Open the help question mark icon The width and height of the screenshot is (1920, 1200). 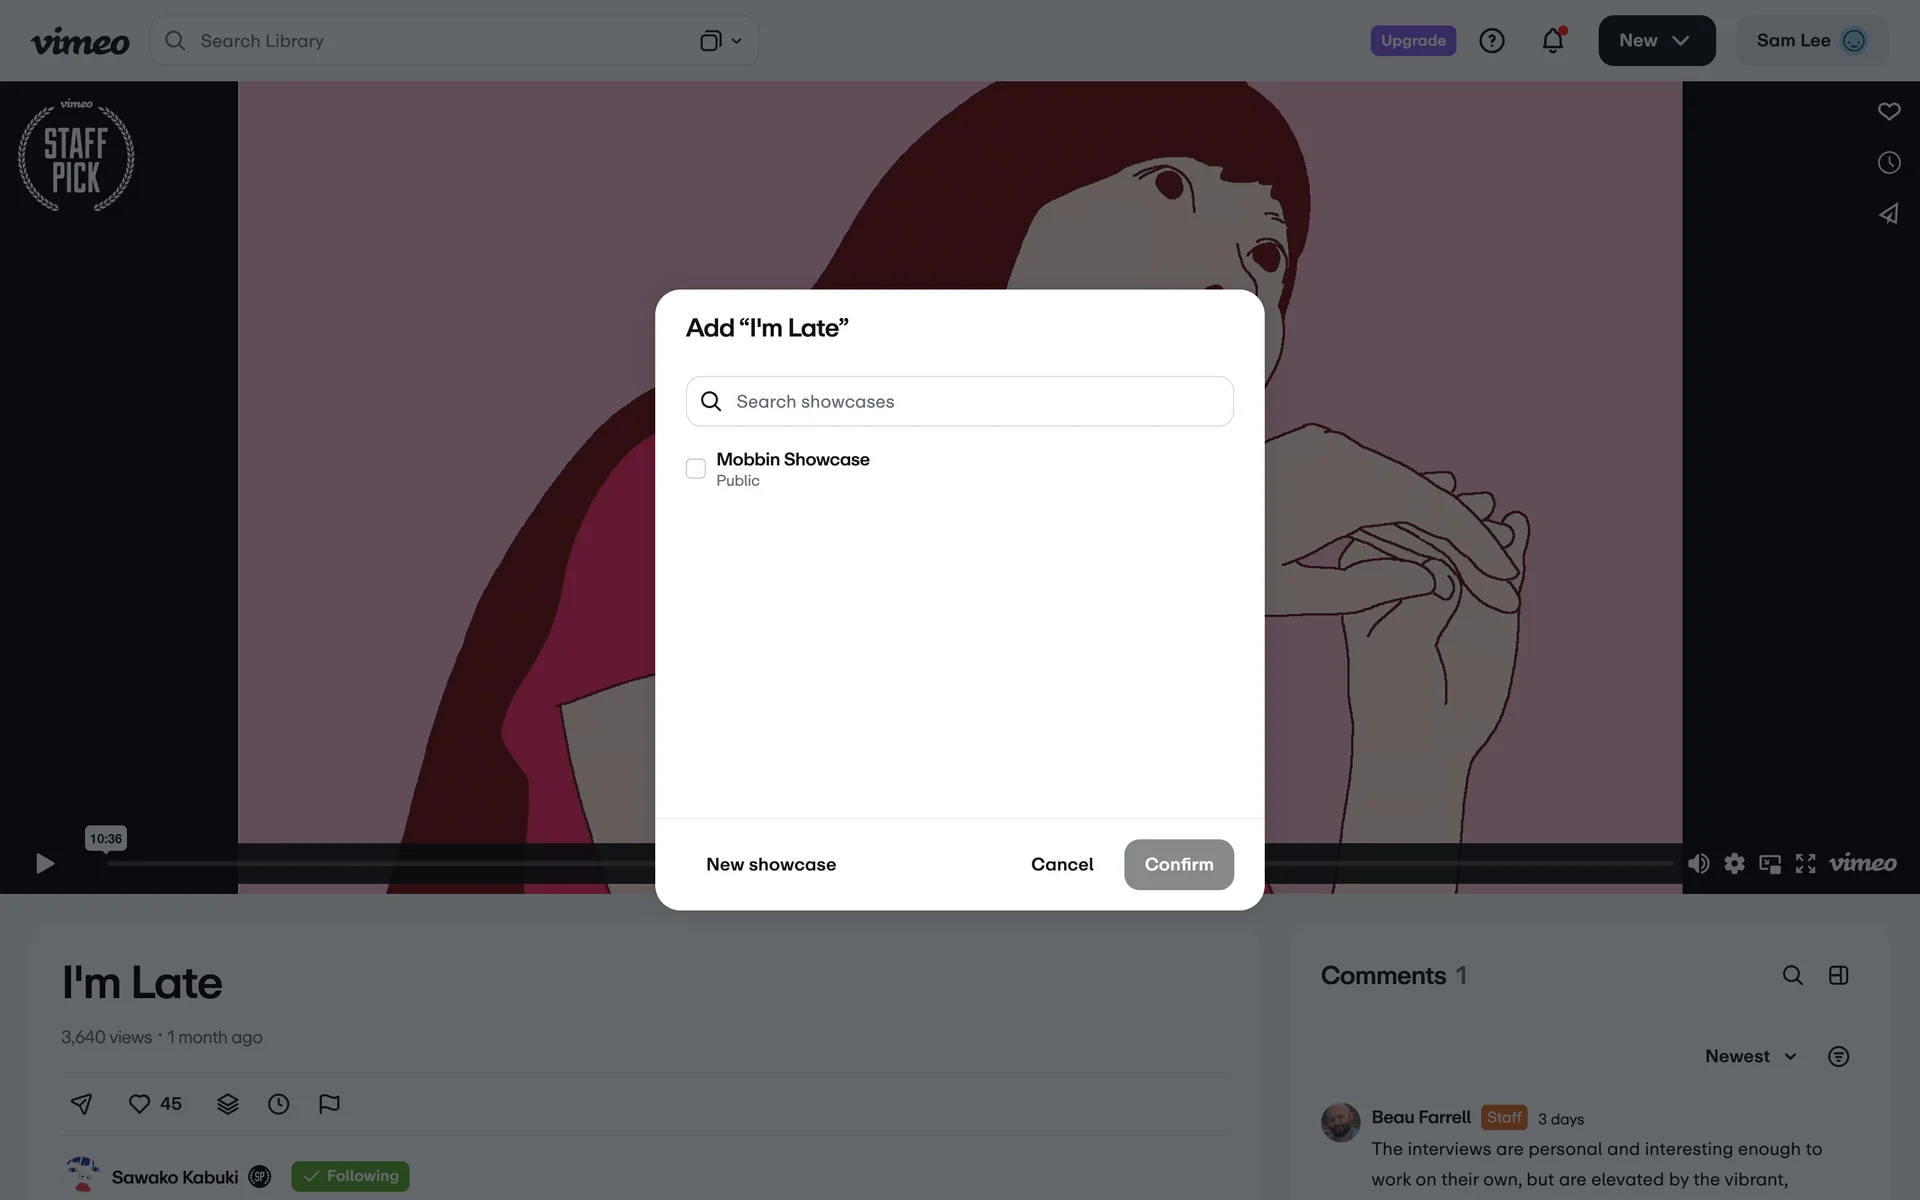click(x=1491, y=41)
